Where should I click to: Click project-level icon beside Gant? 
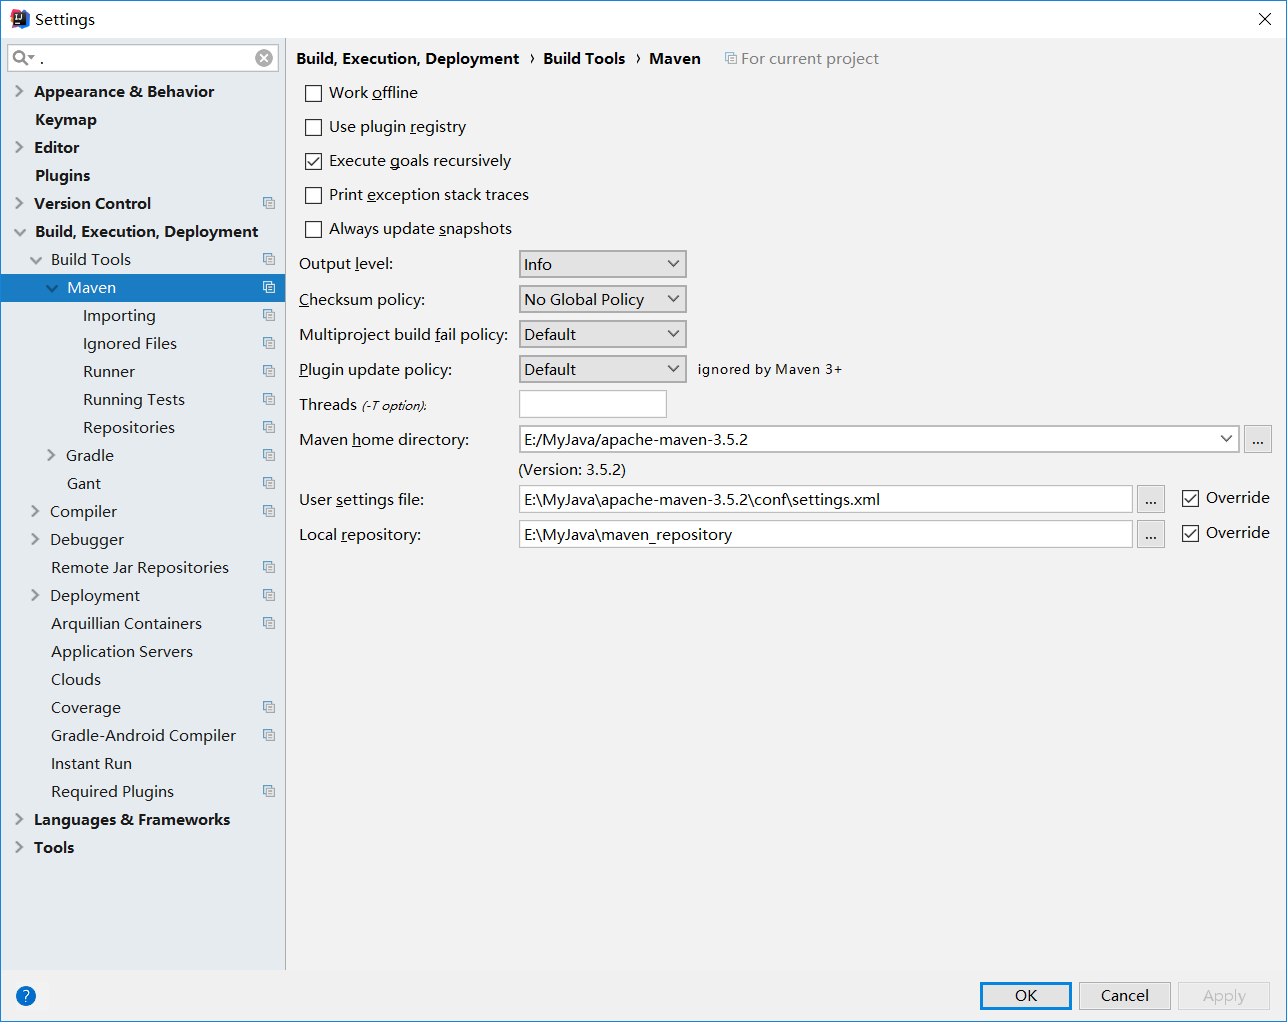(269, 483)
